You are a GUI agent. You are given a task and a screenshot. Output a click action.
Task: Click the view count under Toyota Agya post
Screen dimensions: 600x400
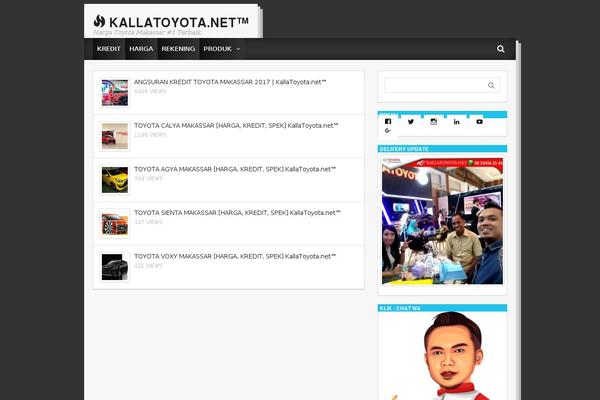(148, 179)
